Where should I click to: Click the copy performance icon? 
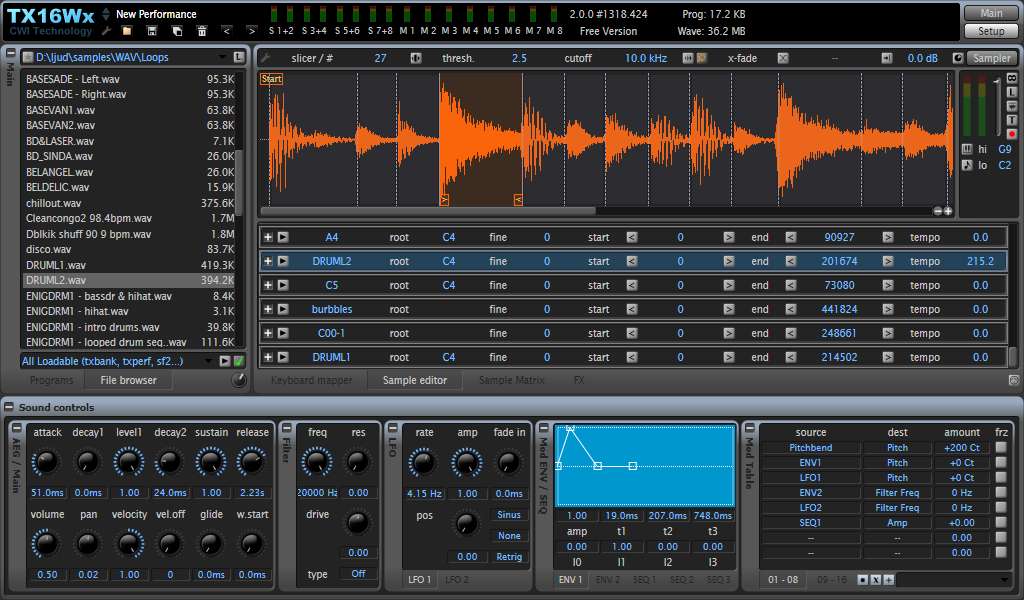pos(177,31)
